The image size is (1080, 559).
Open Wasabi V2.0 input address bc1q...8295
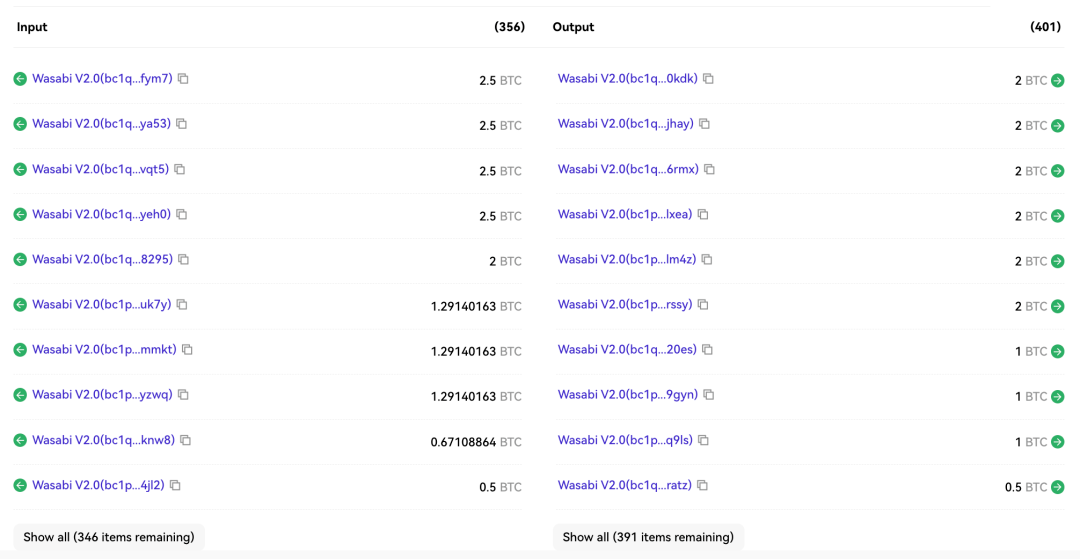(x=103, y=259)
